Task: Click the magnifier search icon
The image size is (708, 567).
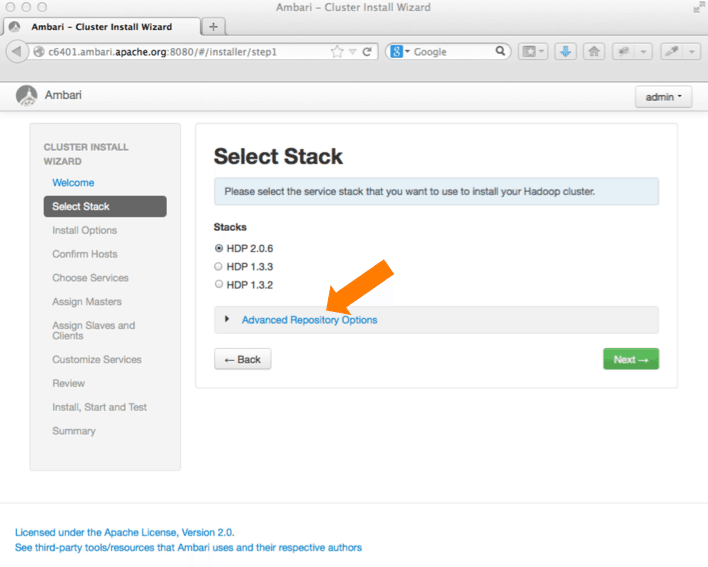Action: tap(500, 51)
